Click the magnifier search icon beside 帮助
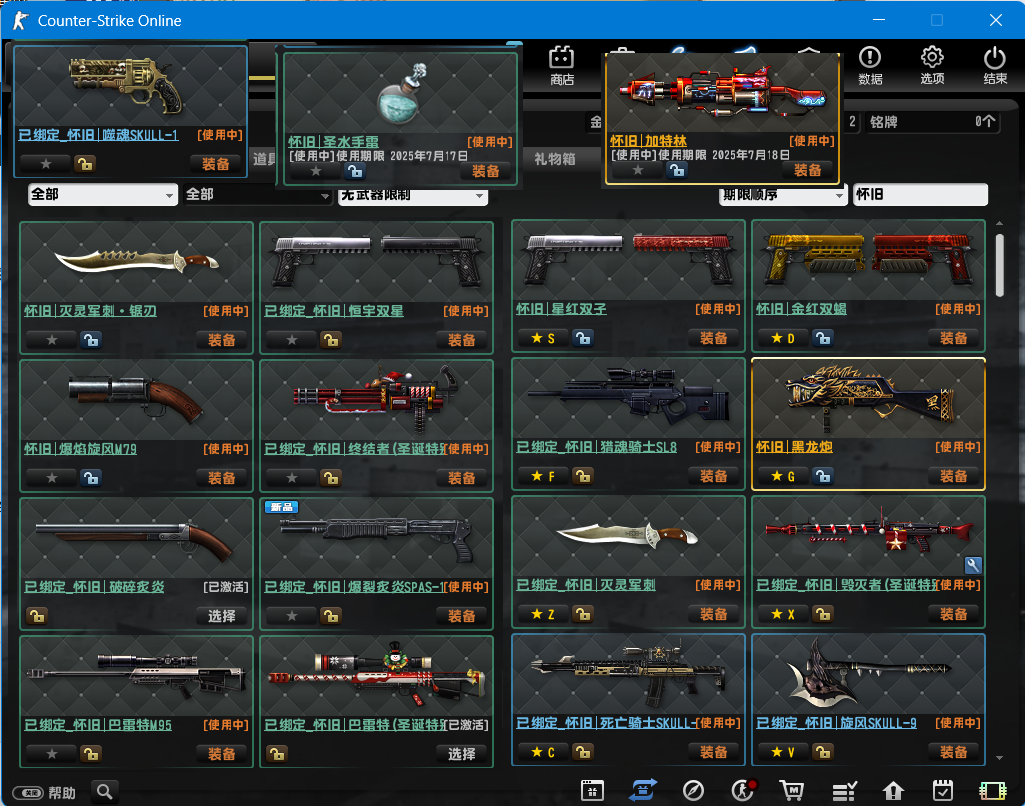1025x806 pixels. (x=104, y=792)
